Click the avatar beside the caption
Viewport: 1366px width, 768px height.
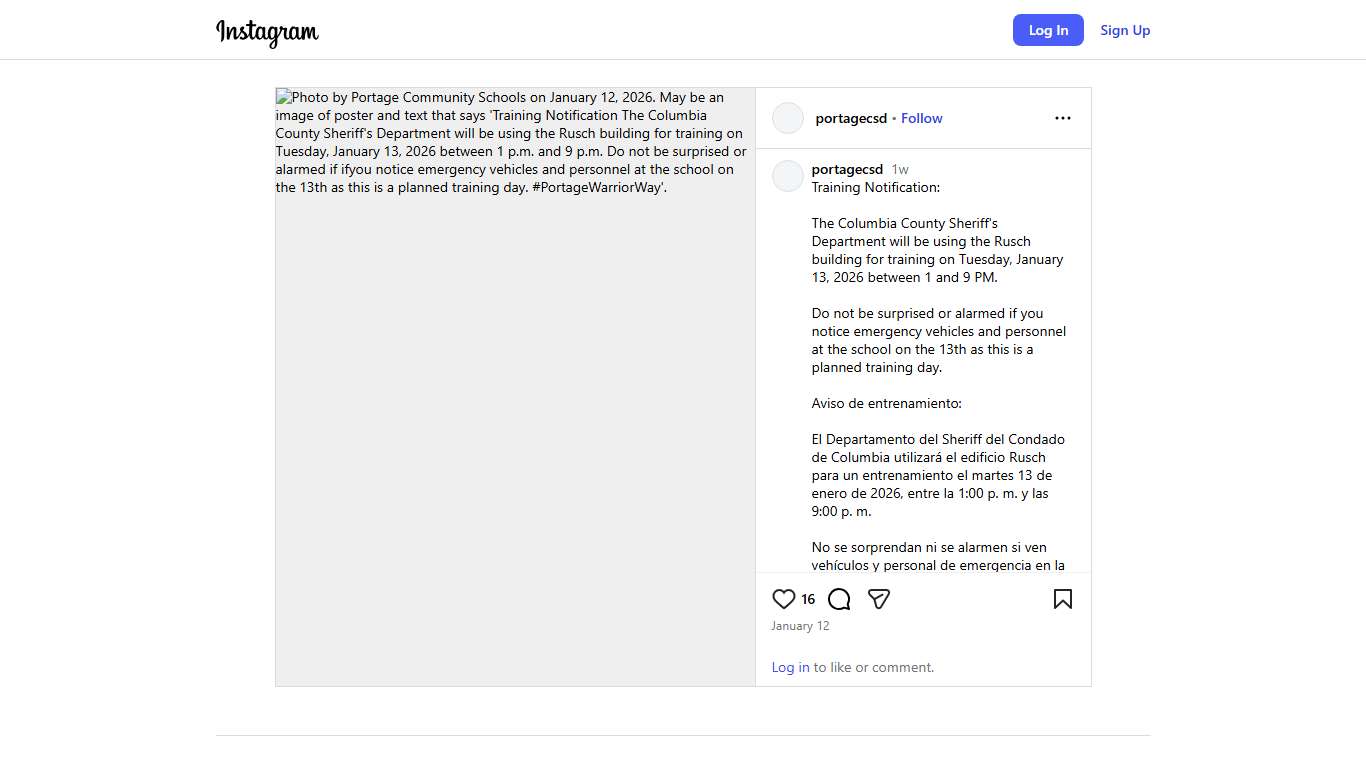point(788,176)
